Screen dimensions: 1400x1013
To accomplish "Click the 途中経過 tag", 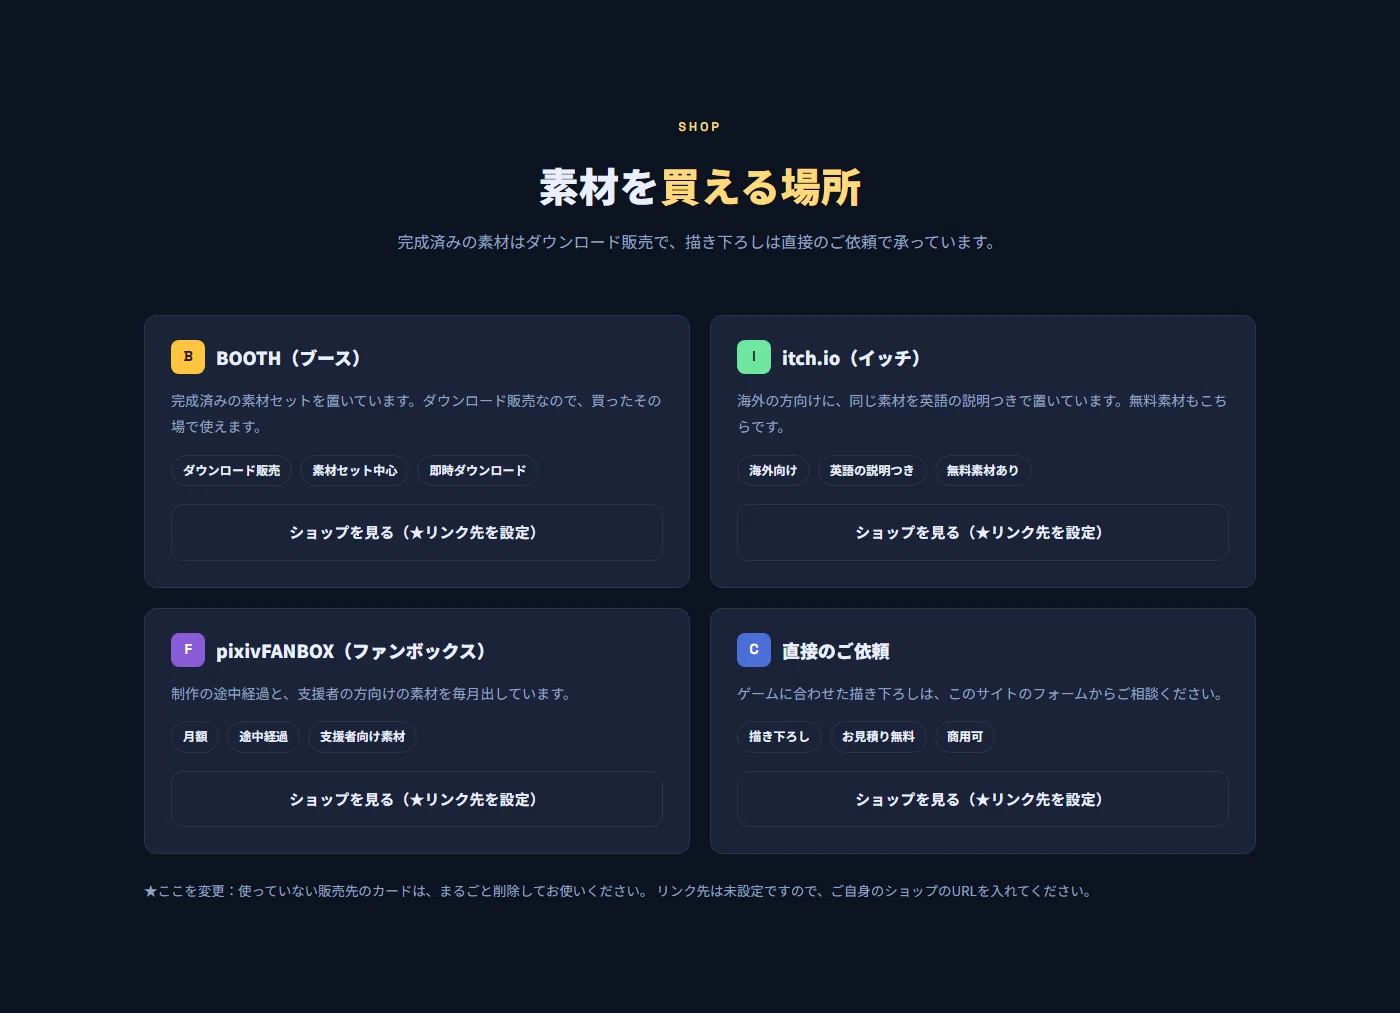I will click(x=263, y=737).
